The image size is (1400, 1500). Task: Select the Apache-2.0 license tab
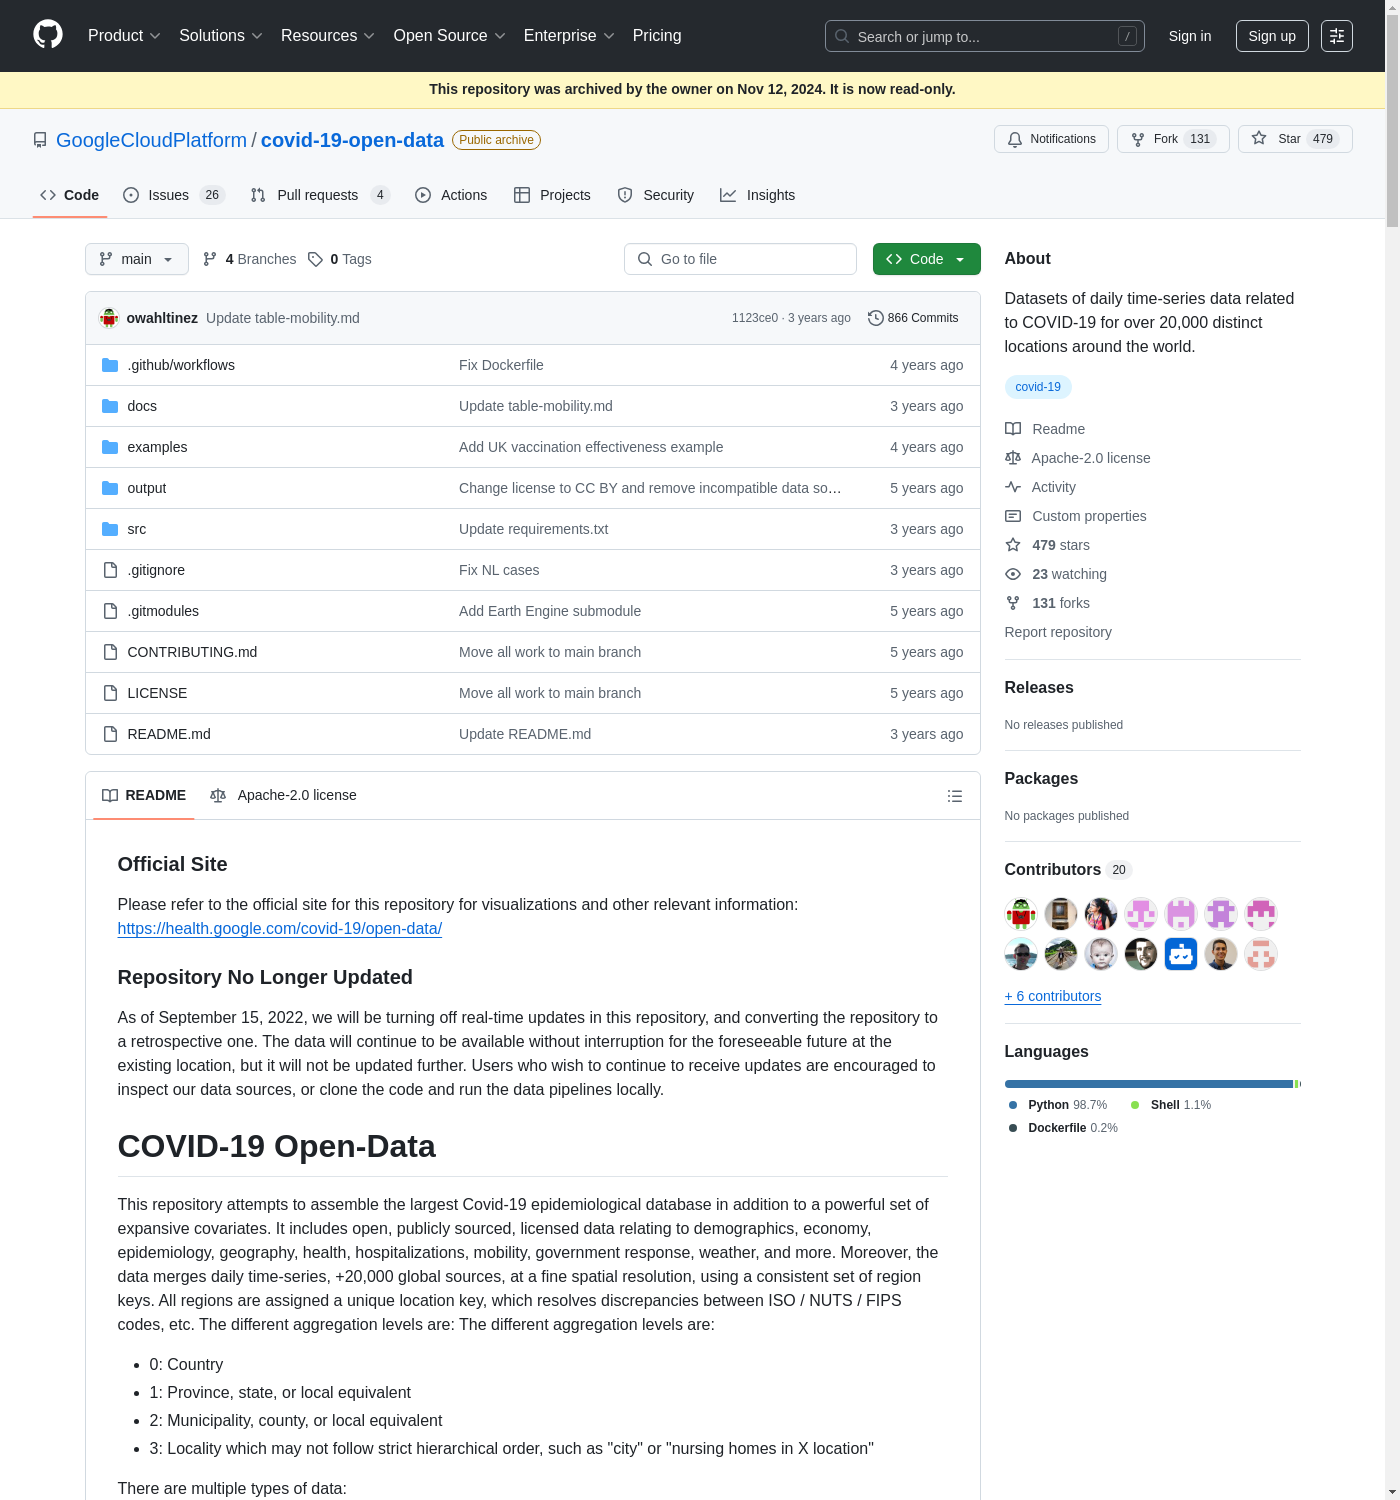(283, 796)
